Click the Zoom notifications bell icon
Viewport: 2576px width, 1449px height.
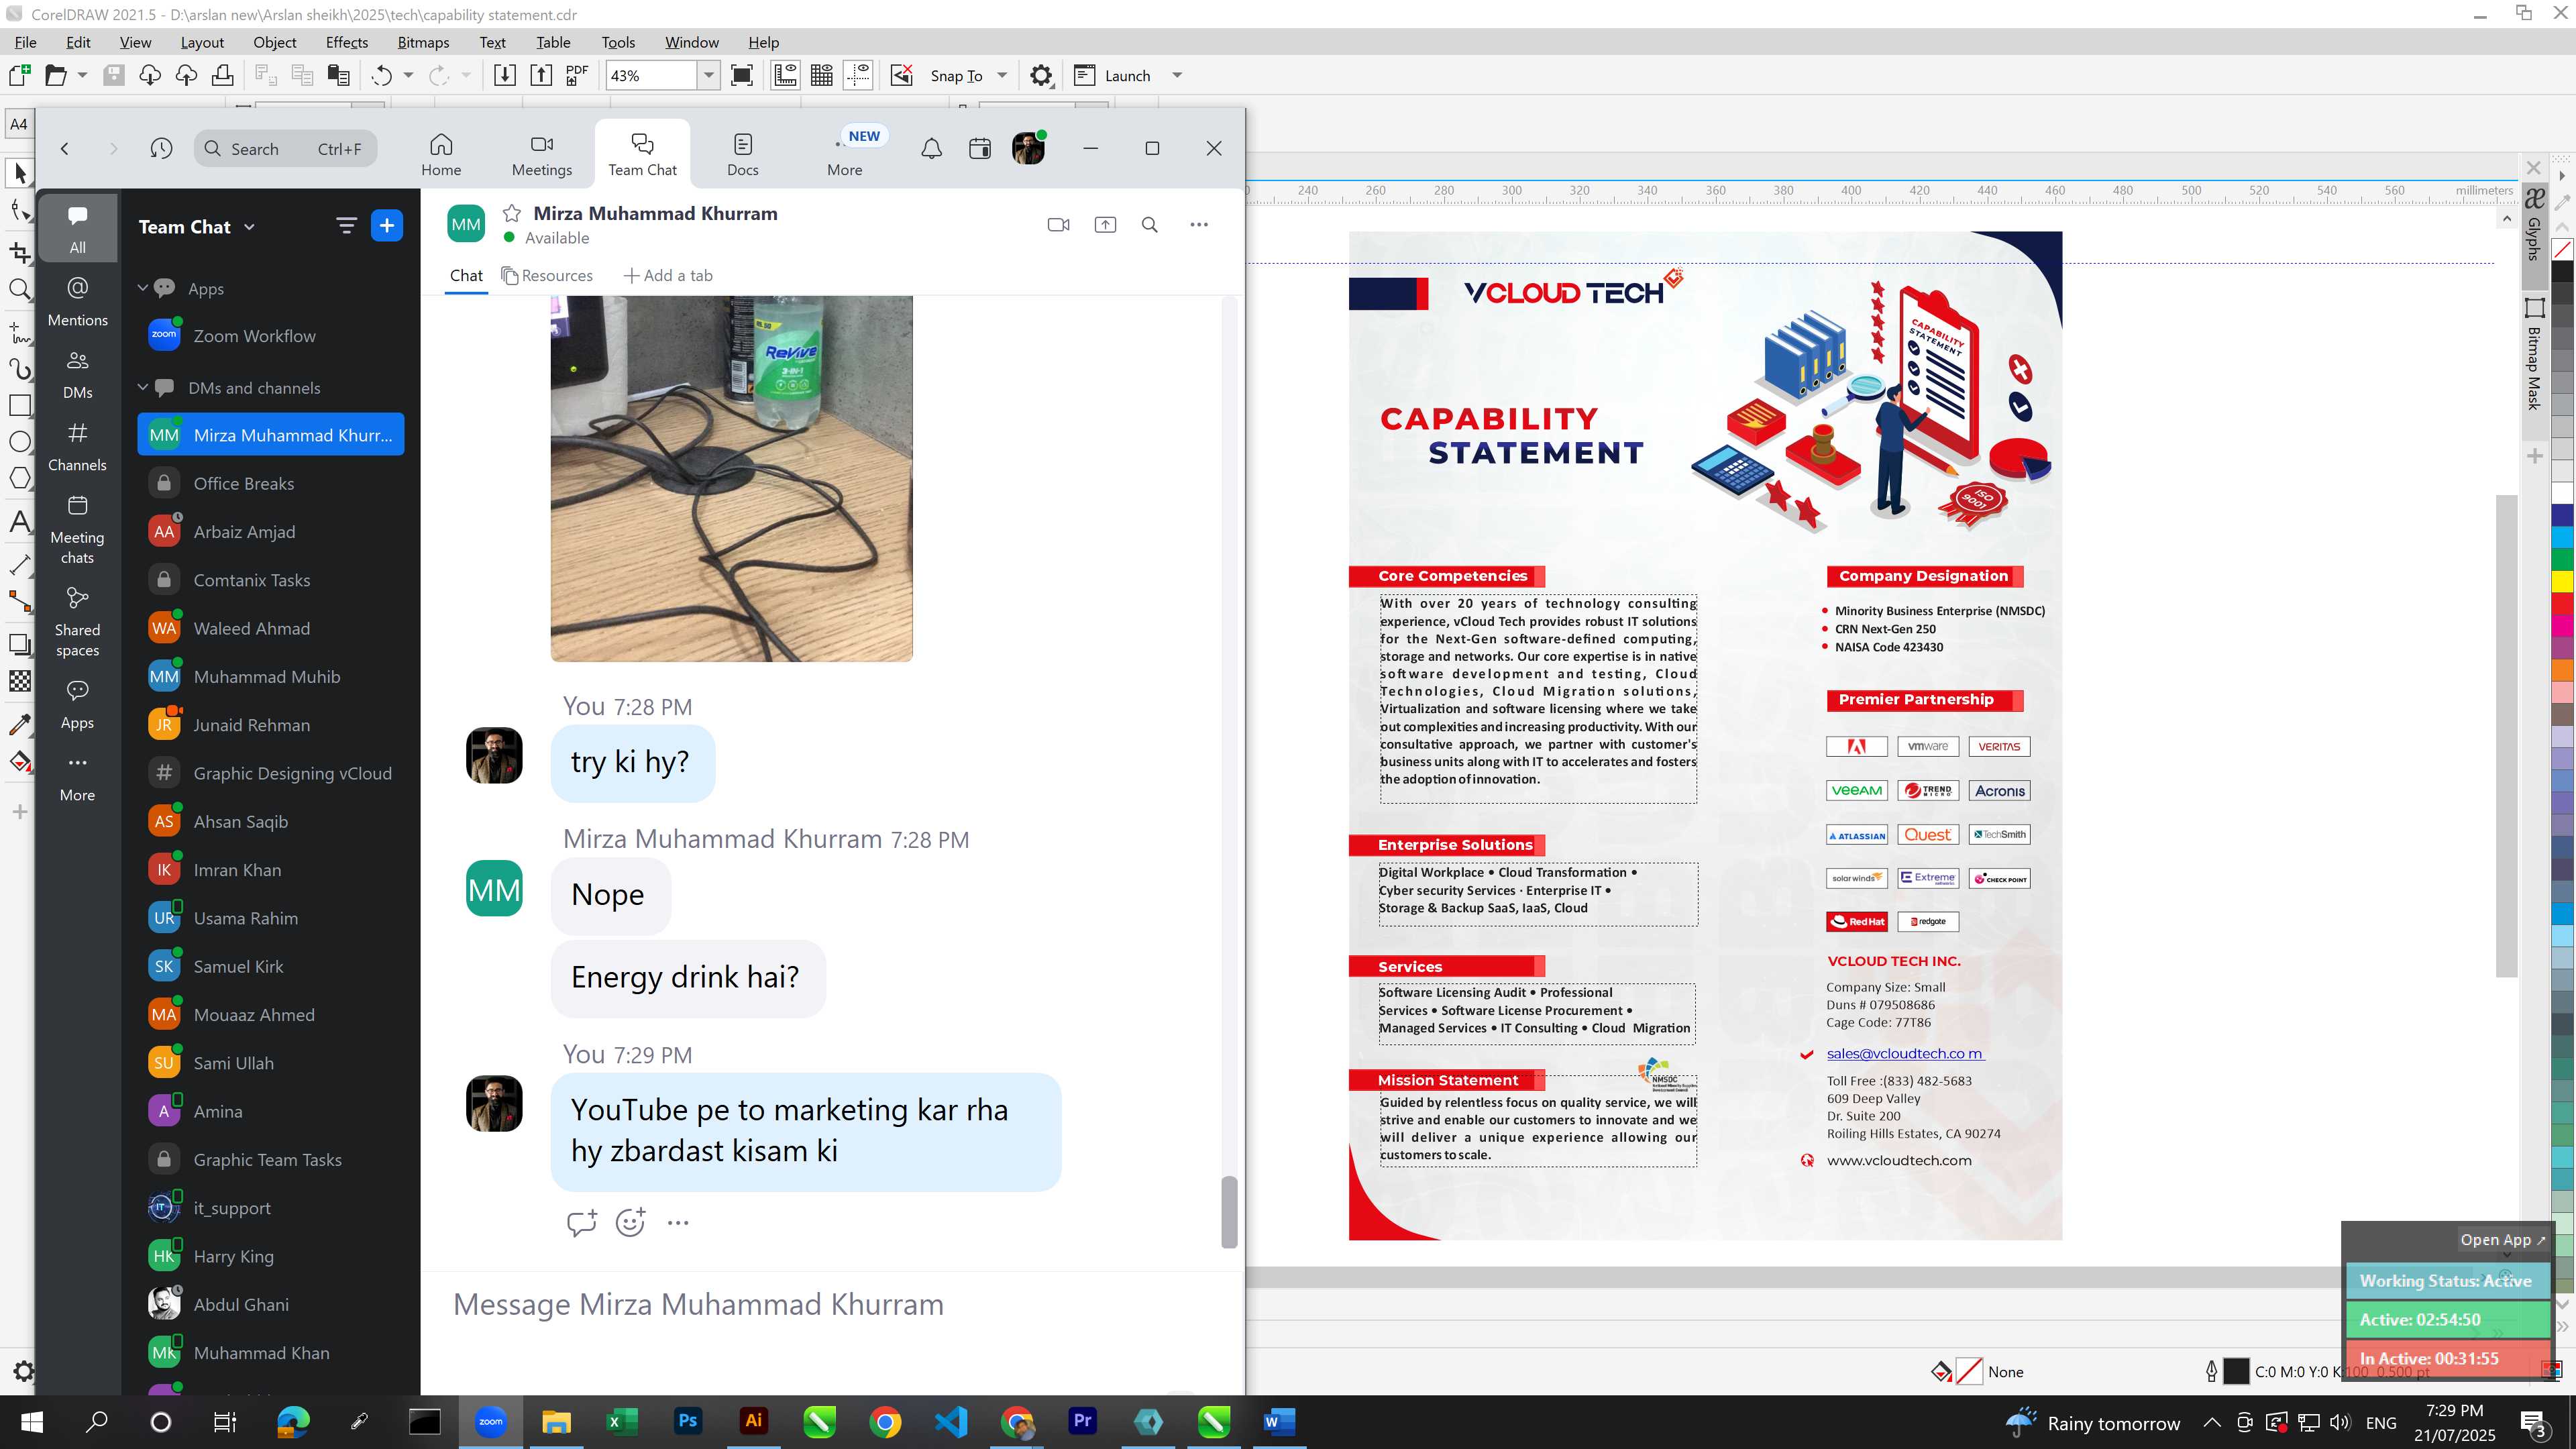click(x=931, y=149)
